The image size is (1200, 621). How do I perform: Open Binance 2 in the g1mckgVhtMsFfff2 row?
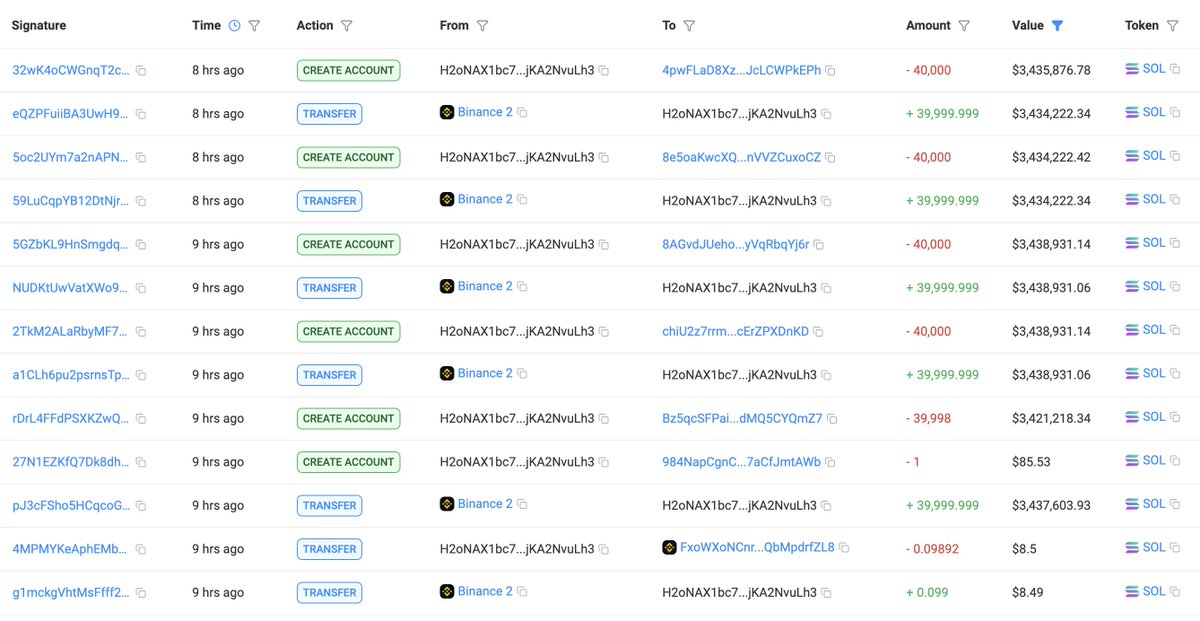point(484,591)
